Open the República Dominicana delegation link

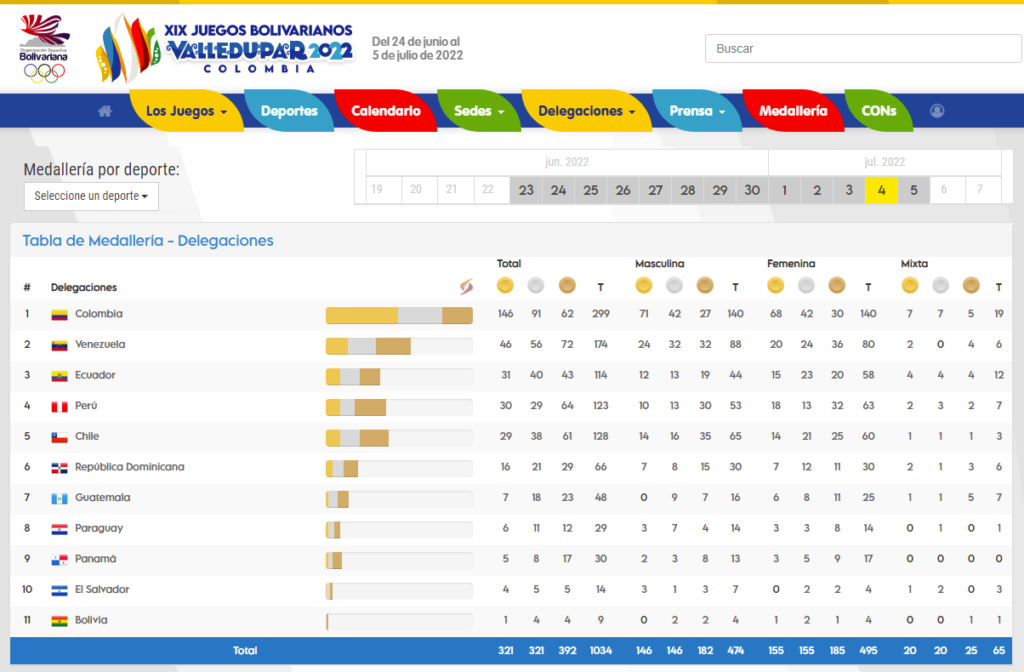(x=129, y=468)
